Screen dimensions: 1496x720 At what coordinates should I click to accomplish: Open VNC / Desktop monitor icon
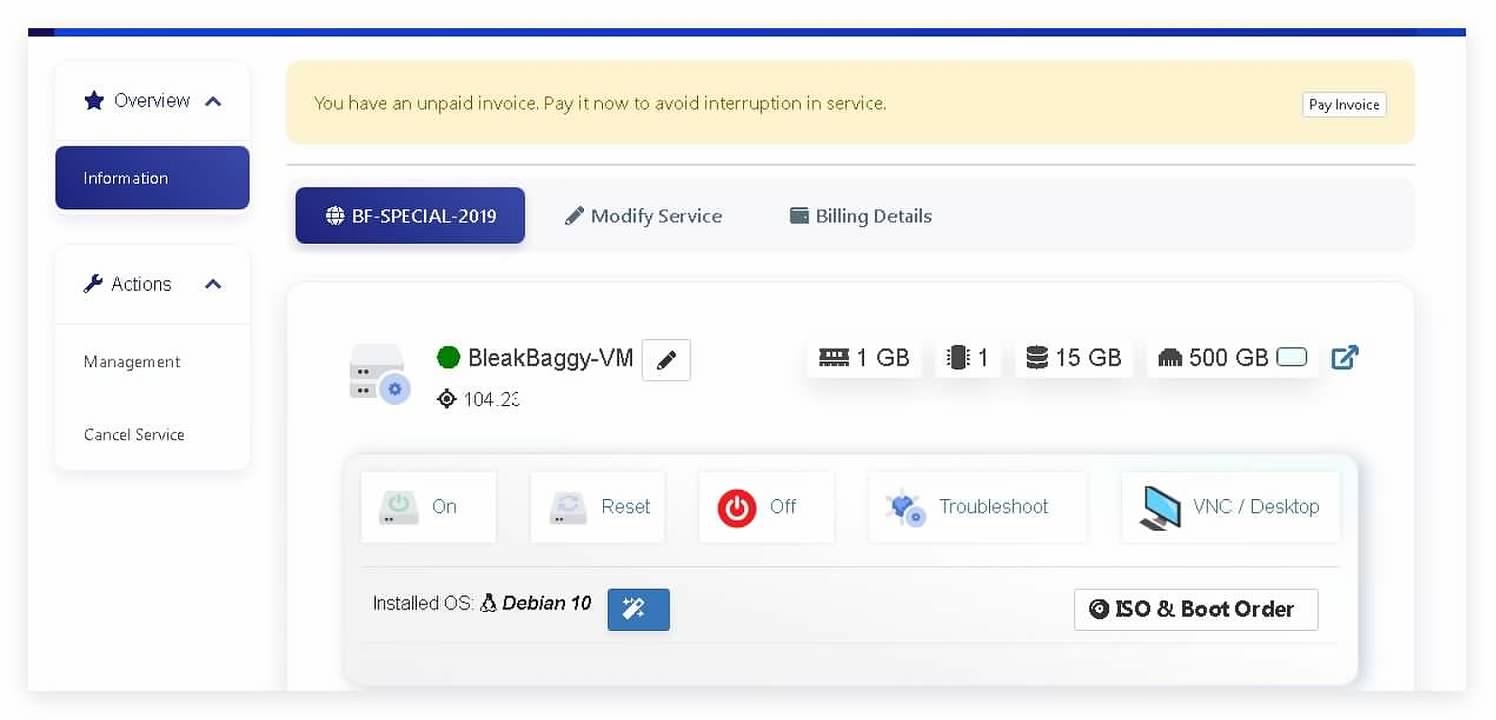(x=1160, y=508)
